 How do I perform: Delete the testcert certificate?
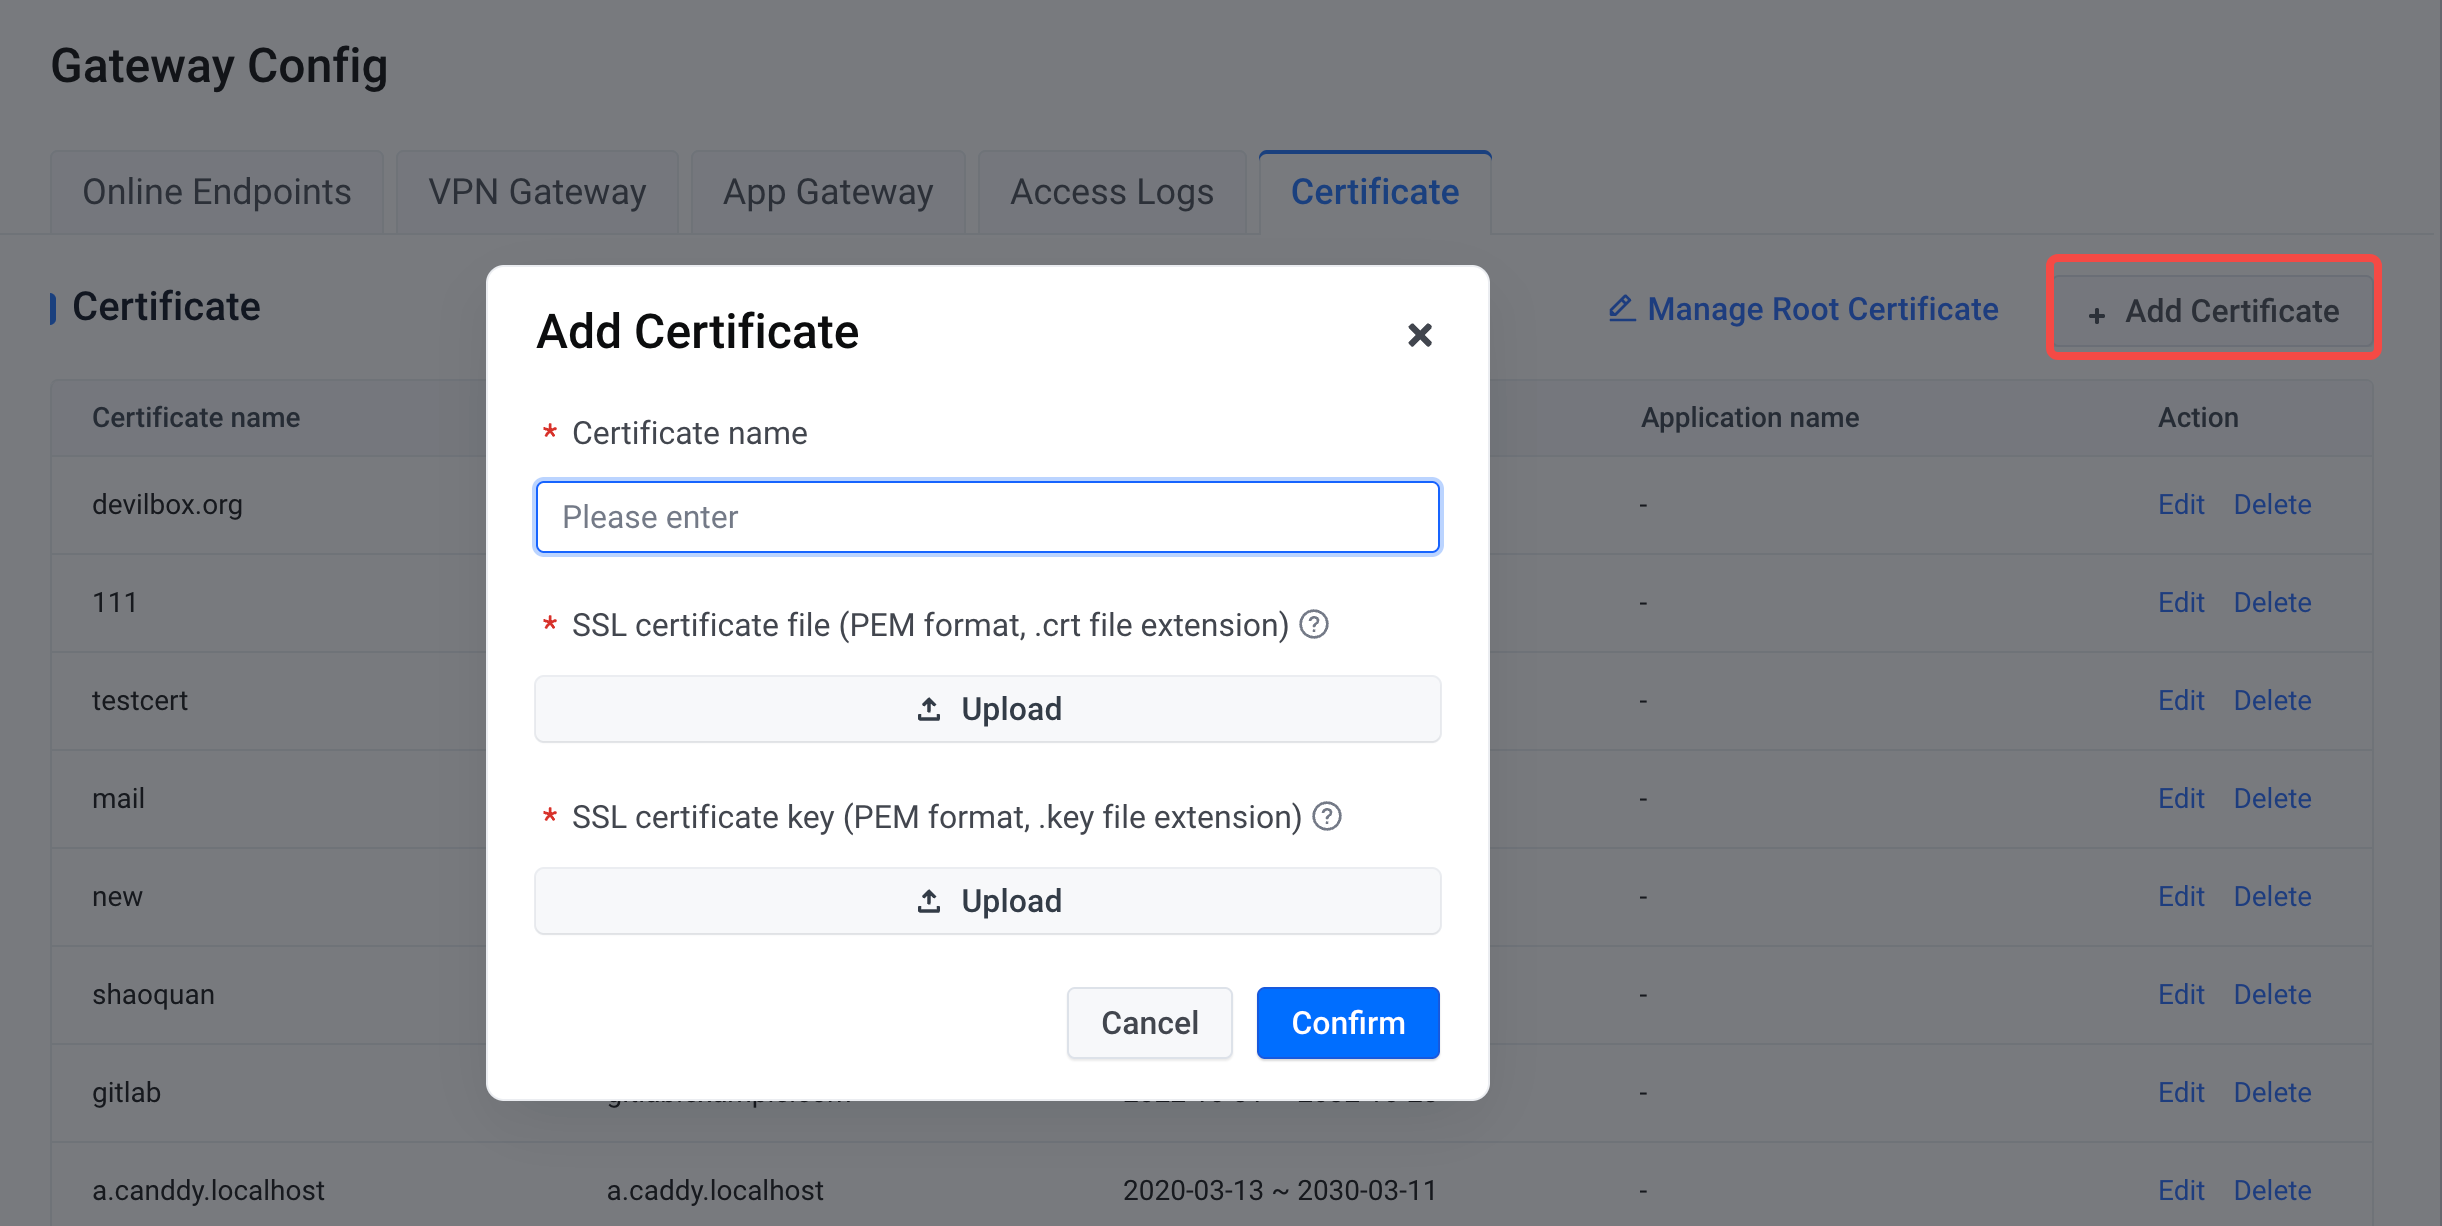pos(2272,700)
